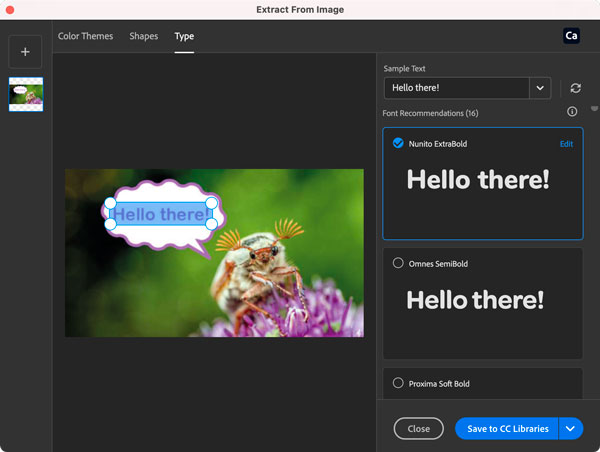This screenshot has height=452, width=600.
Task: Show info about Font Recommendations
Action: pos(572,111)
